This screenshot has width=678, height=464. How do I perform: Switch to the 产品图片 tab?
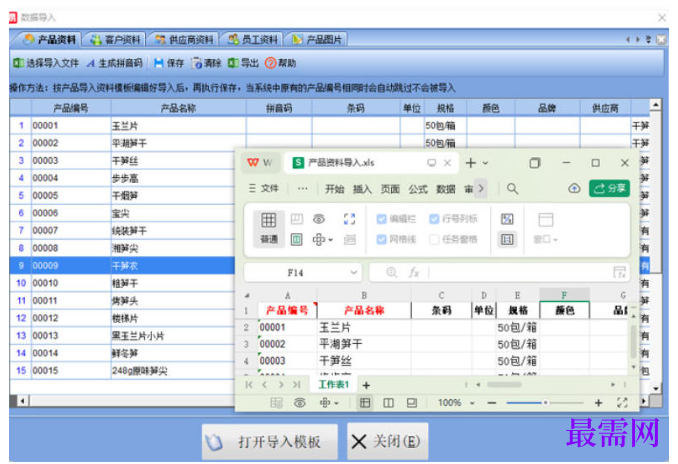317,40
